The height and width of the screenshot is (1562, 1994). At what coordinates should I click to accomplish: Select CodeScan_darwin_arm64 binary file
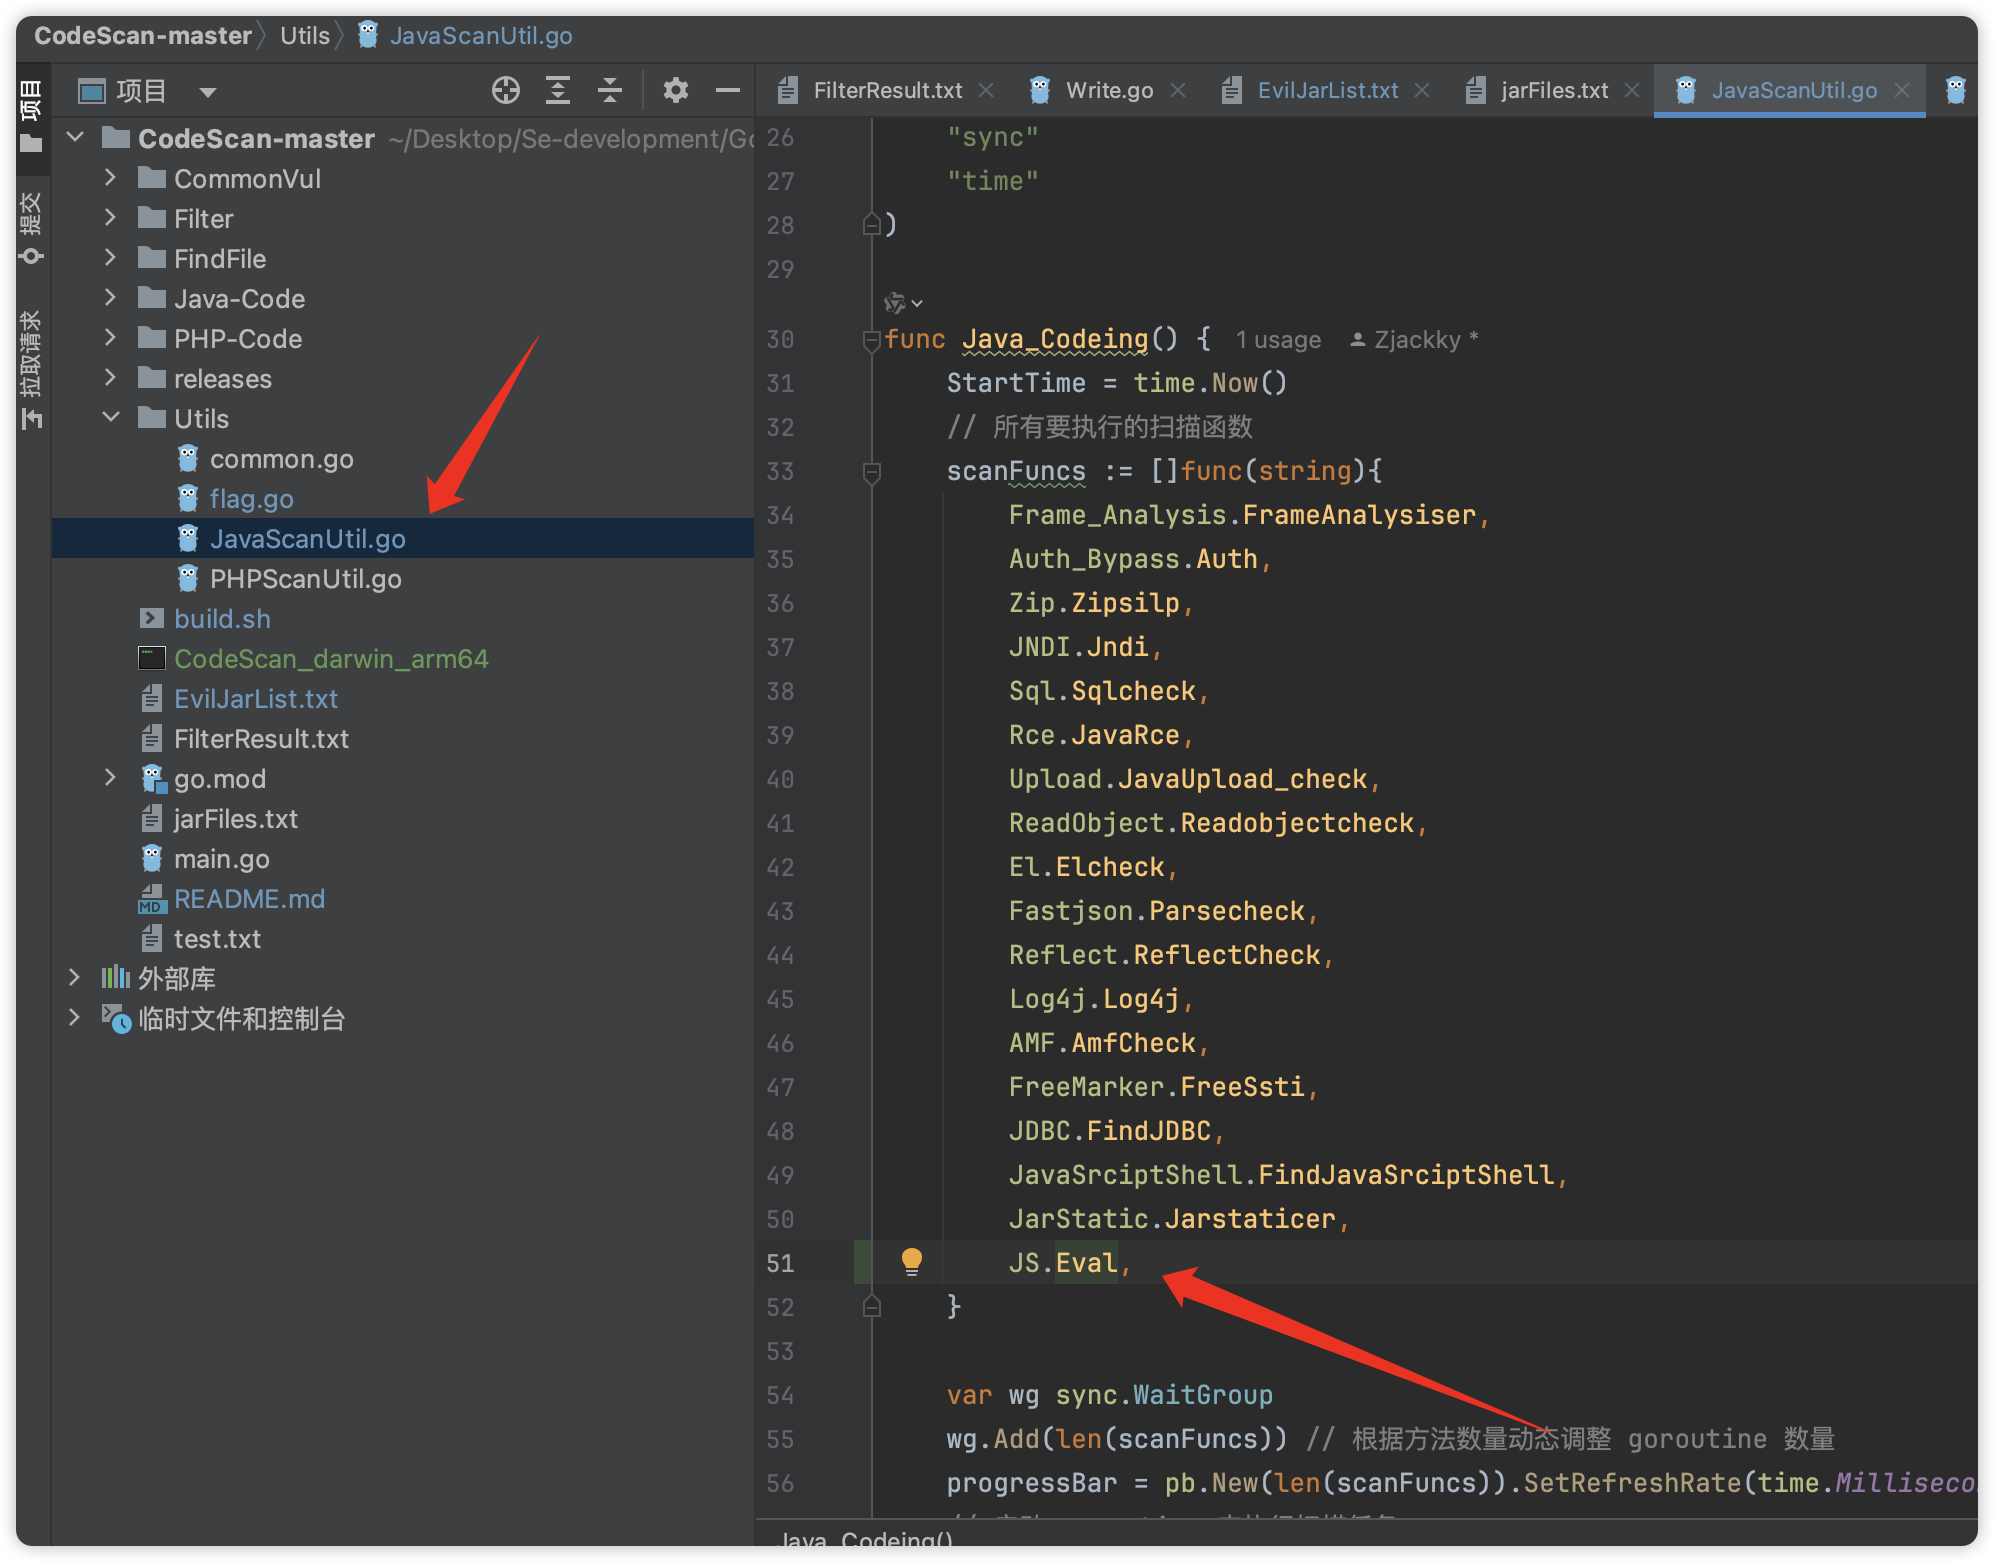click(331, 659)
